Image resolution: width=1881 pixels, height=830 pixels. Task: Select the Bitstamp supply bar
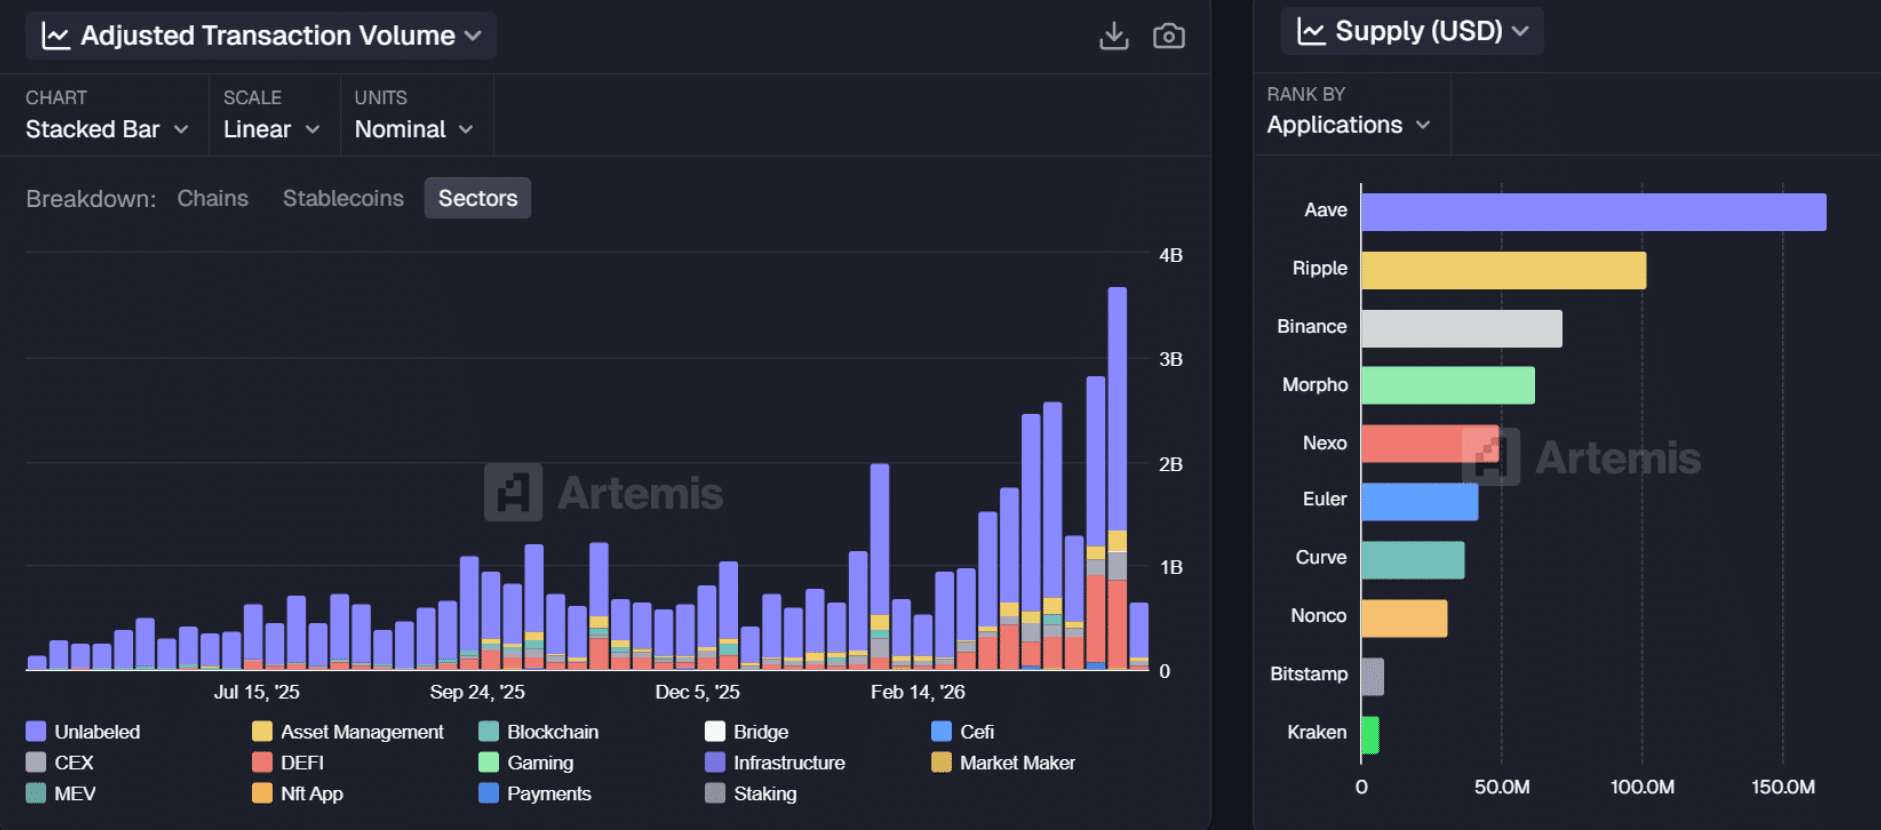(x=1373, y=676)
